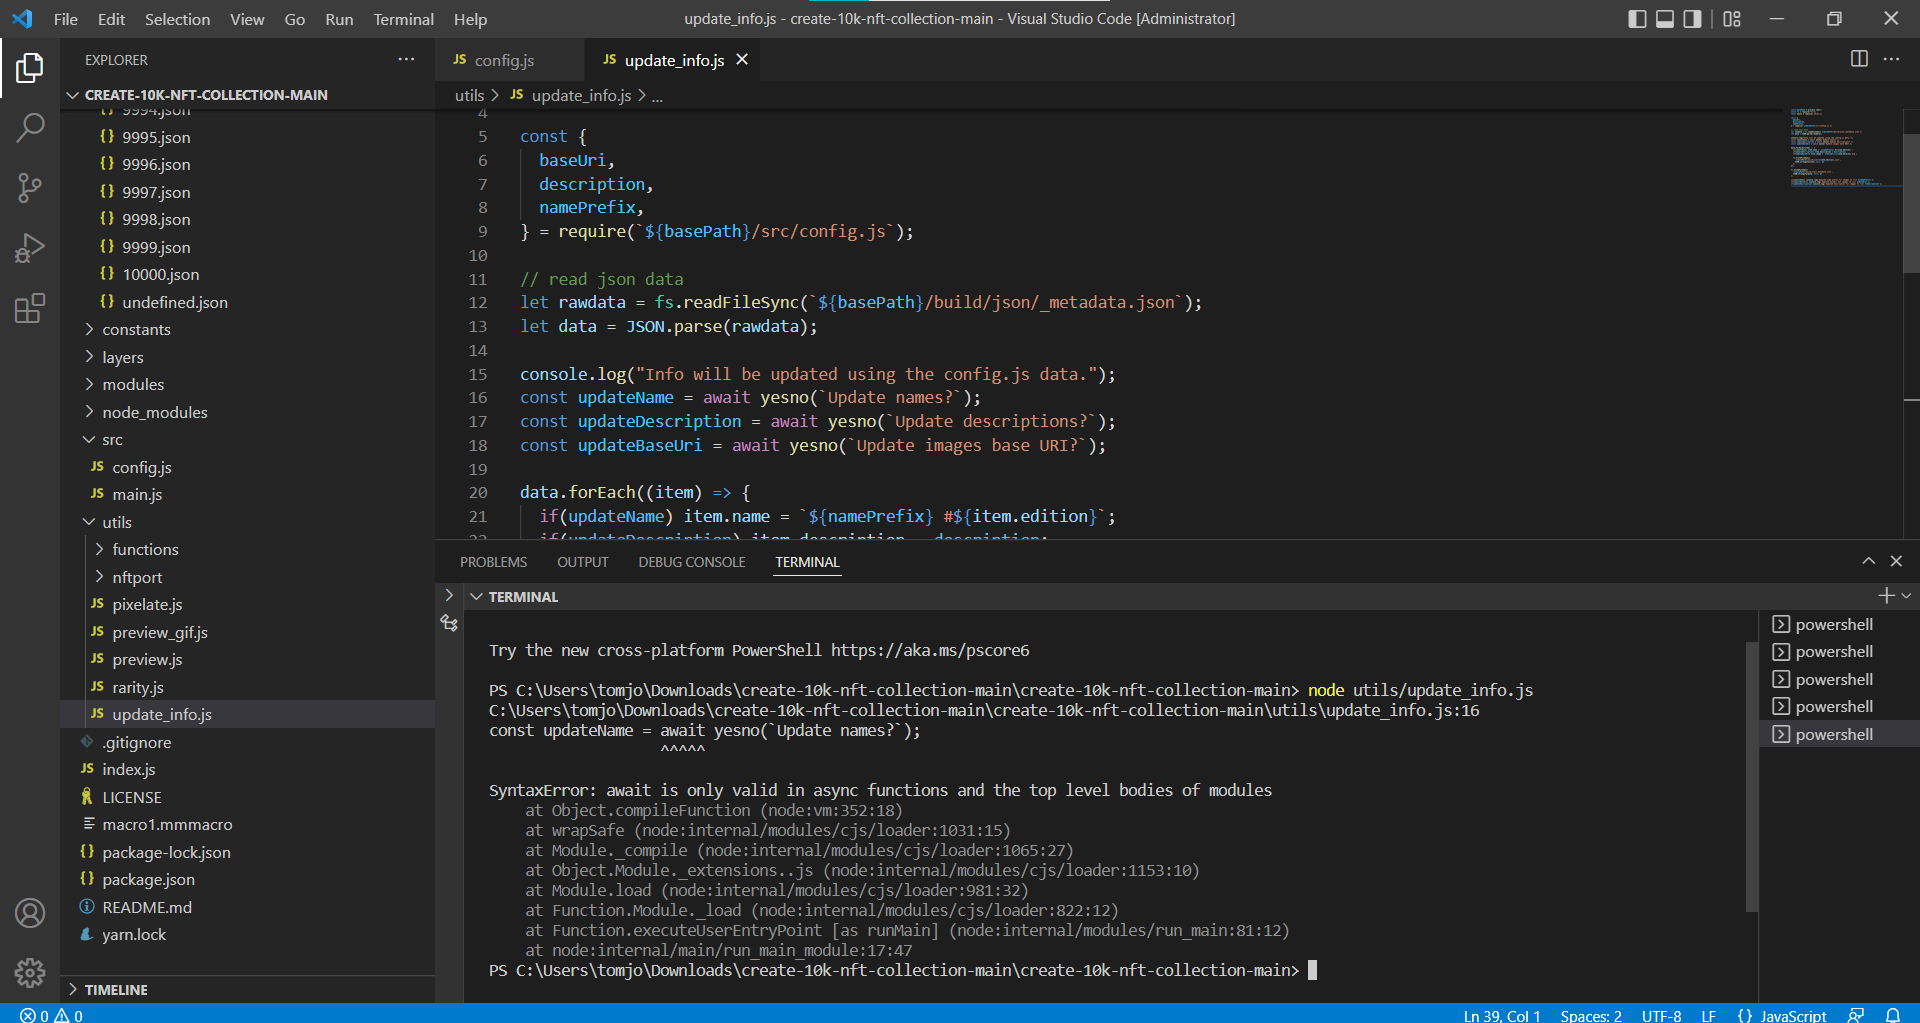Click the utils breadcrumb segment
This screenshot has height=1023, width=1920.
[469, 95]
